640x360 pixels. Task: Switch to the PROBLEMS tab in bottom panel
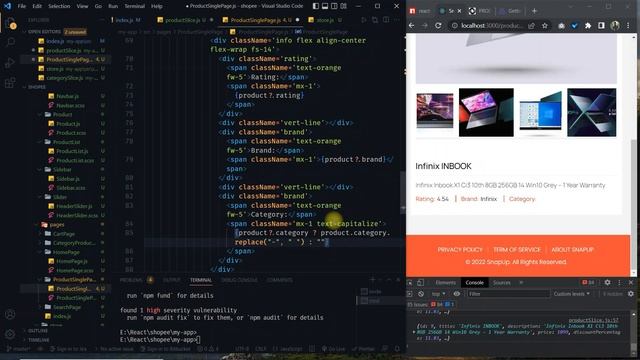pos(131,280)
